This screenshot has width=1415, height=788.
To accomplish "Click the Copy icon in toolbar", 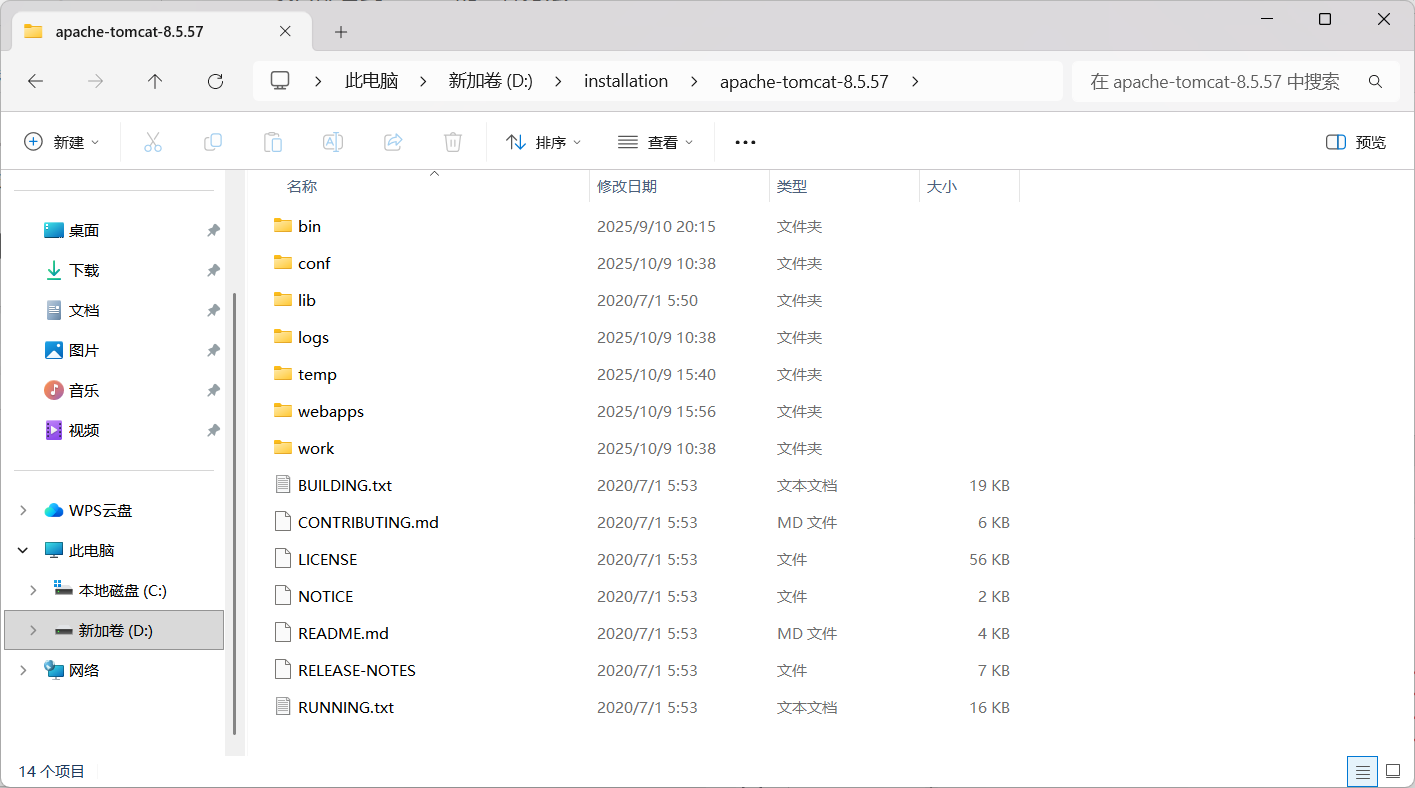I will 213,142.
